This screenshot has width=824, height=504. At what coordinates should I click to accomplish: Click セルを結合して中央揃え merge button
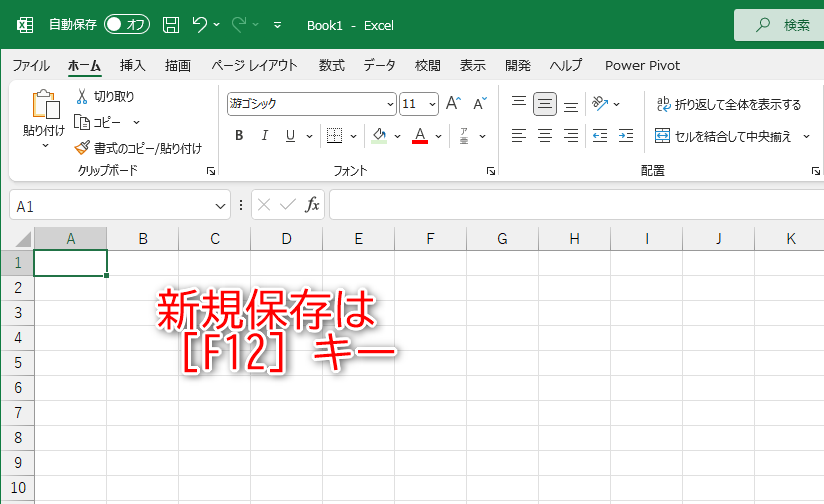click(x=723, y=136)
